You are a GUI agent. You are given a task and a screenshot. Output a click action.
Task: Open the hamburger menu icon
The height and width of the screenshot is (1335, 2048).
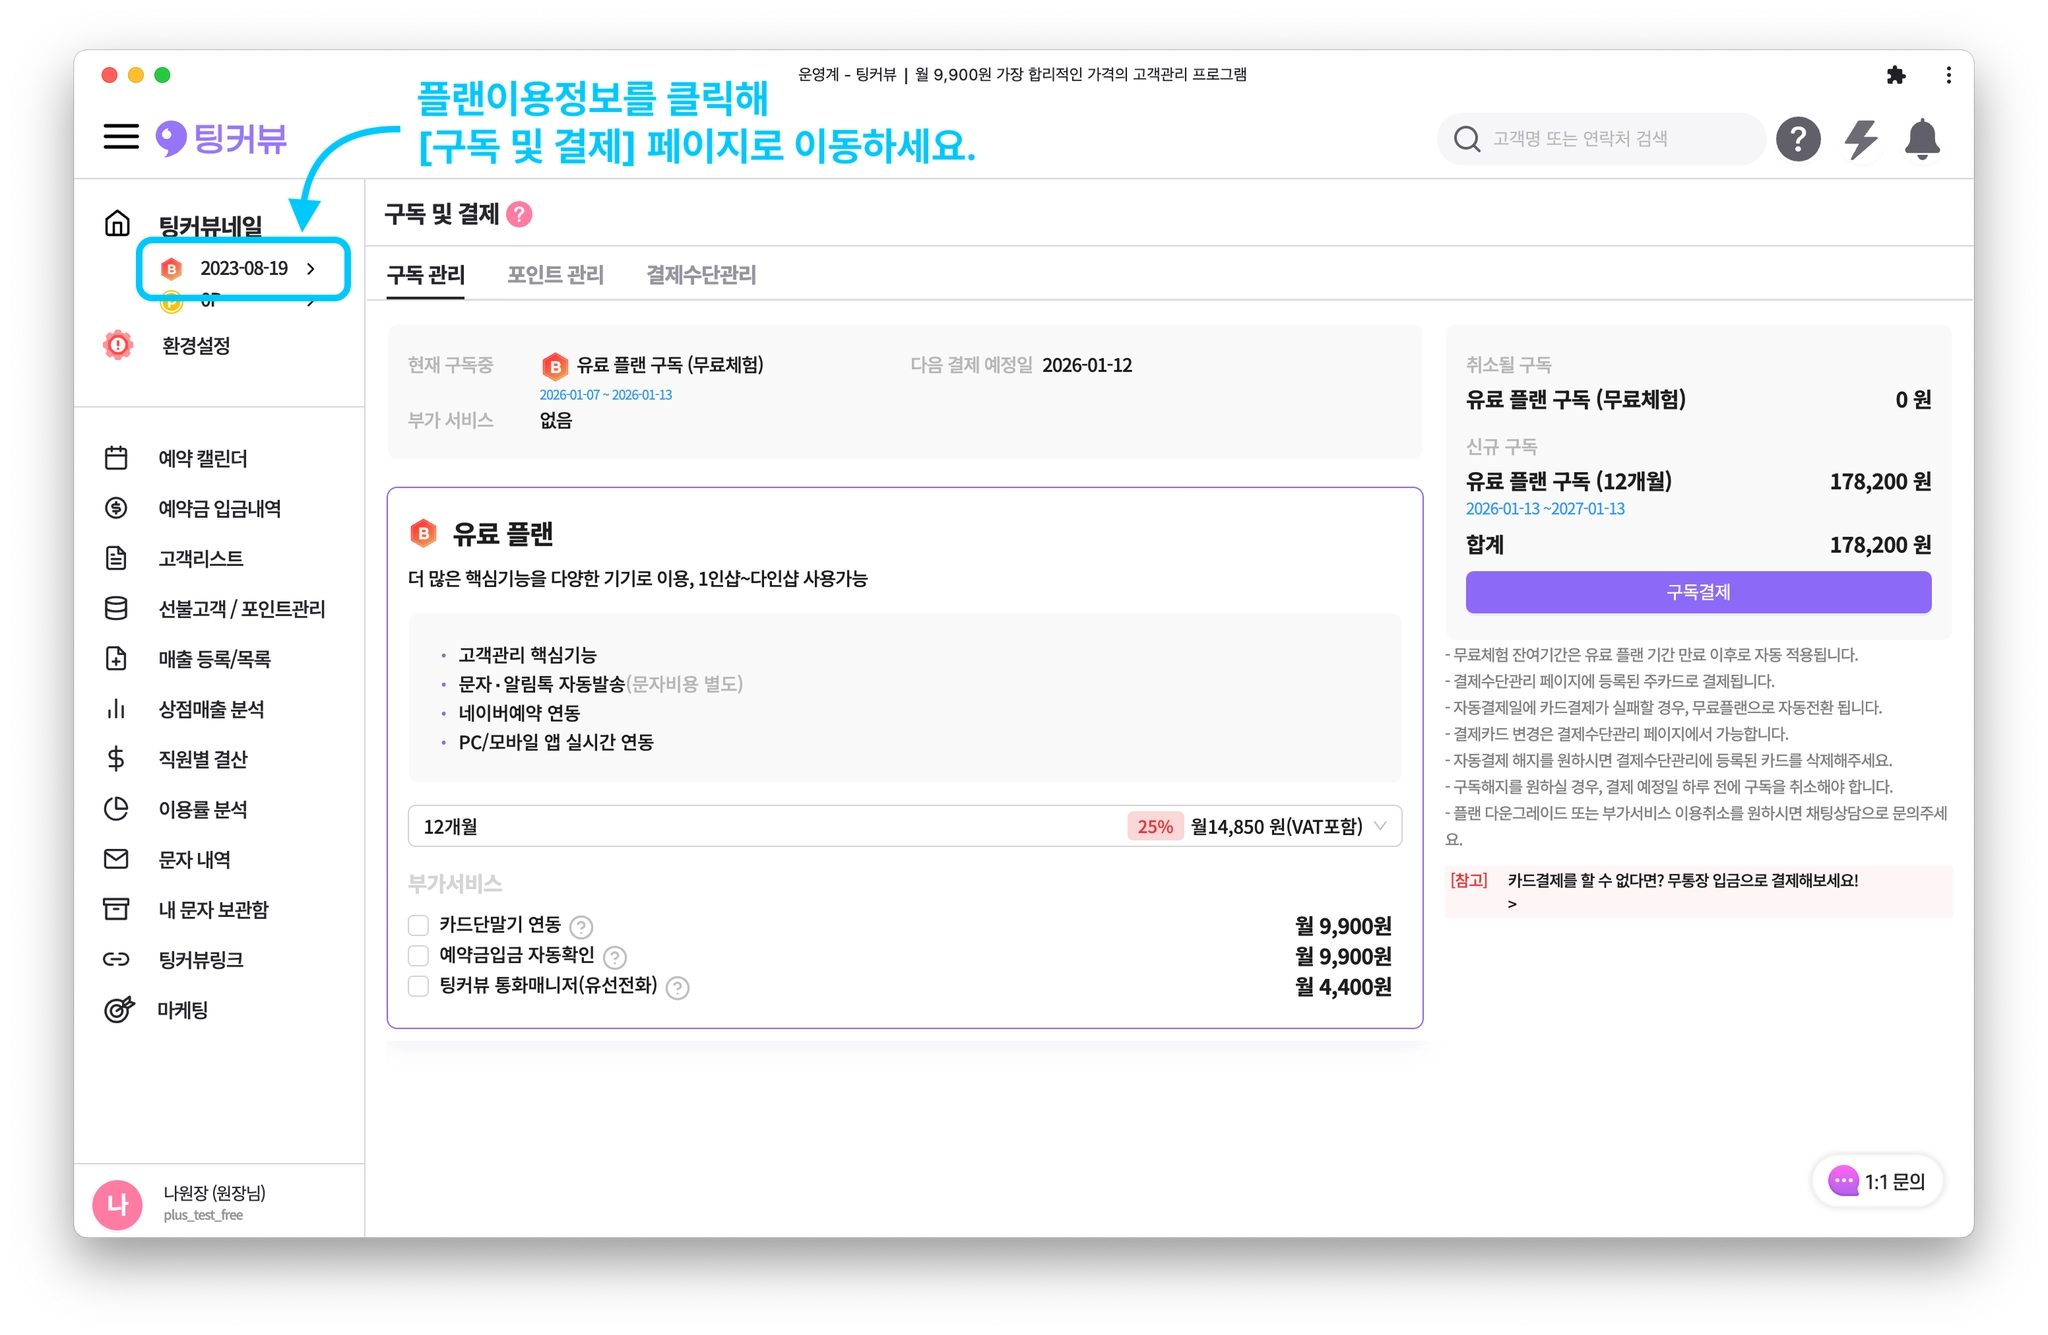[121, 137]
